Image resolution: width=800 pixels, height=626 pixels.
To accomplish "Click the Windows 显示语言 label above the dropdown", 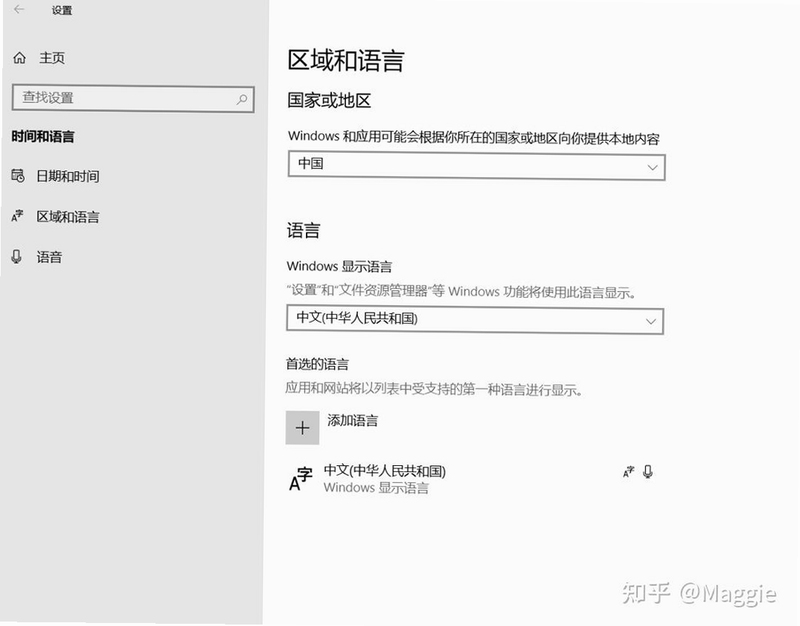I will [339, 266].
